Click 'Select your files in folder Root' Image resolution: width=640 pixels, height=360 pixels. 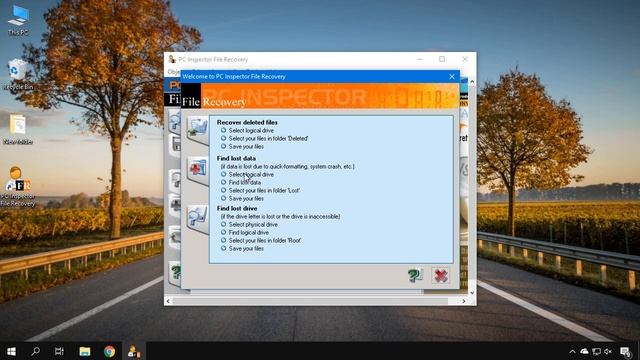(x=265, y=240)
